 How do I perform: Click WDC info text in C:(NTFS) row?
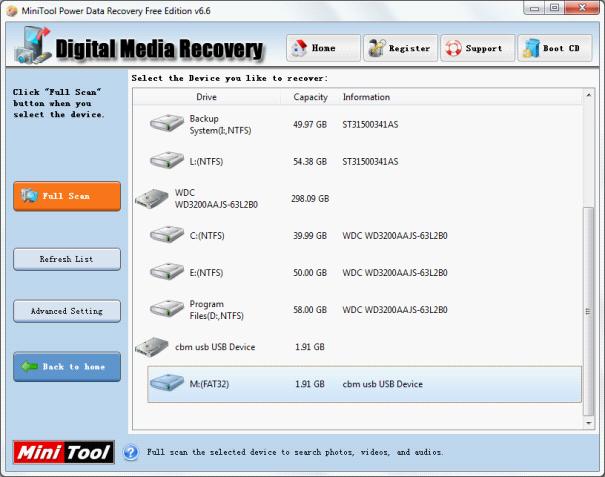pyautogui.click(x=395, y=235)
